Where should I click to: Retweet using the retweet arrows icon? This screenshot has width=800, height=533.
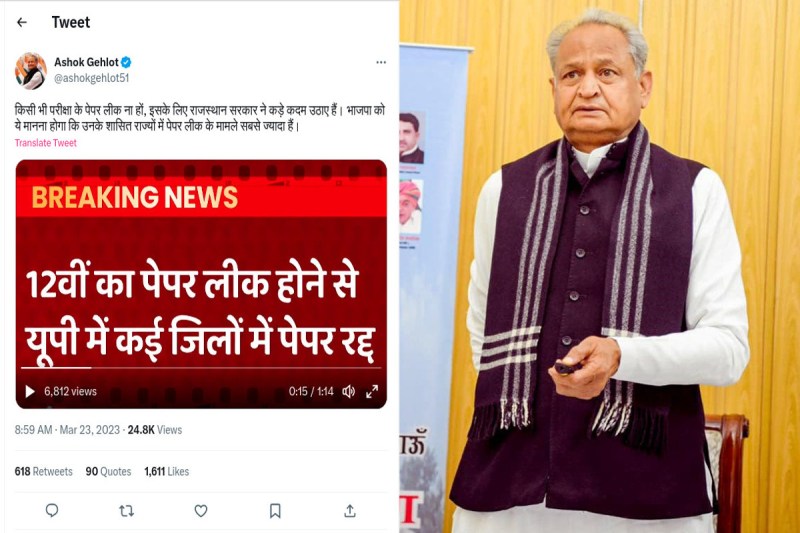tap(126, 510)
